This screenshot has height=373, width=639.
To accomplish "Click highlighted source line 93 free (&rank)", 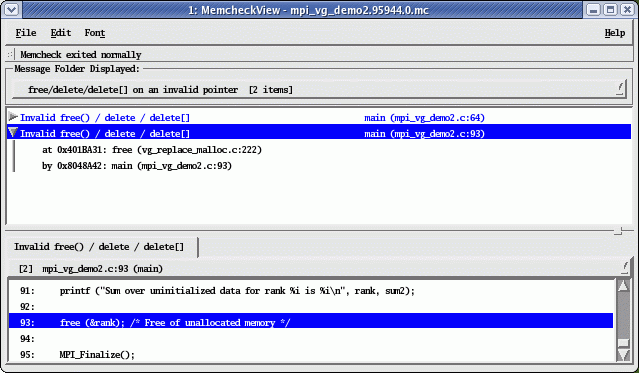I will [311, 322].
